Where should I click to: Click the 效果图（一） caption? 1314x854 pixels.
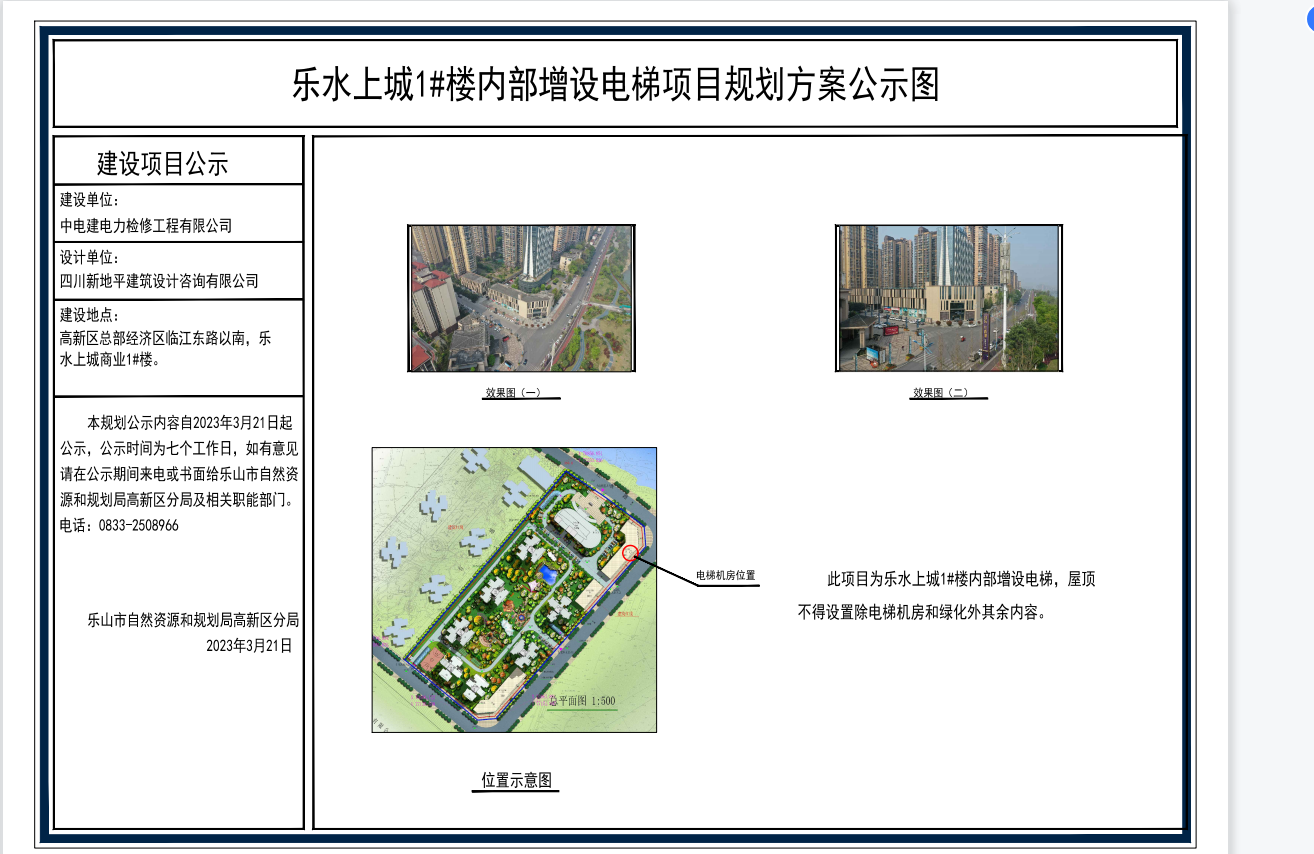pyautogui.click(x=514, y=394)
